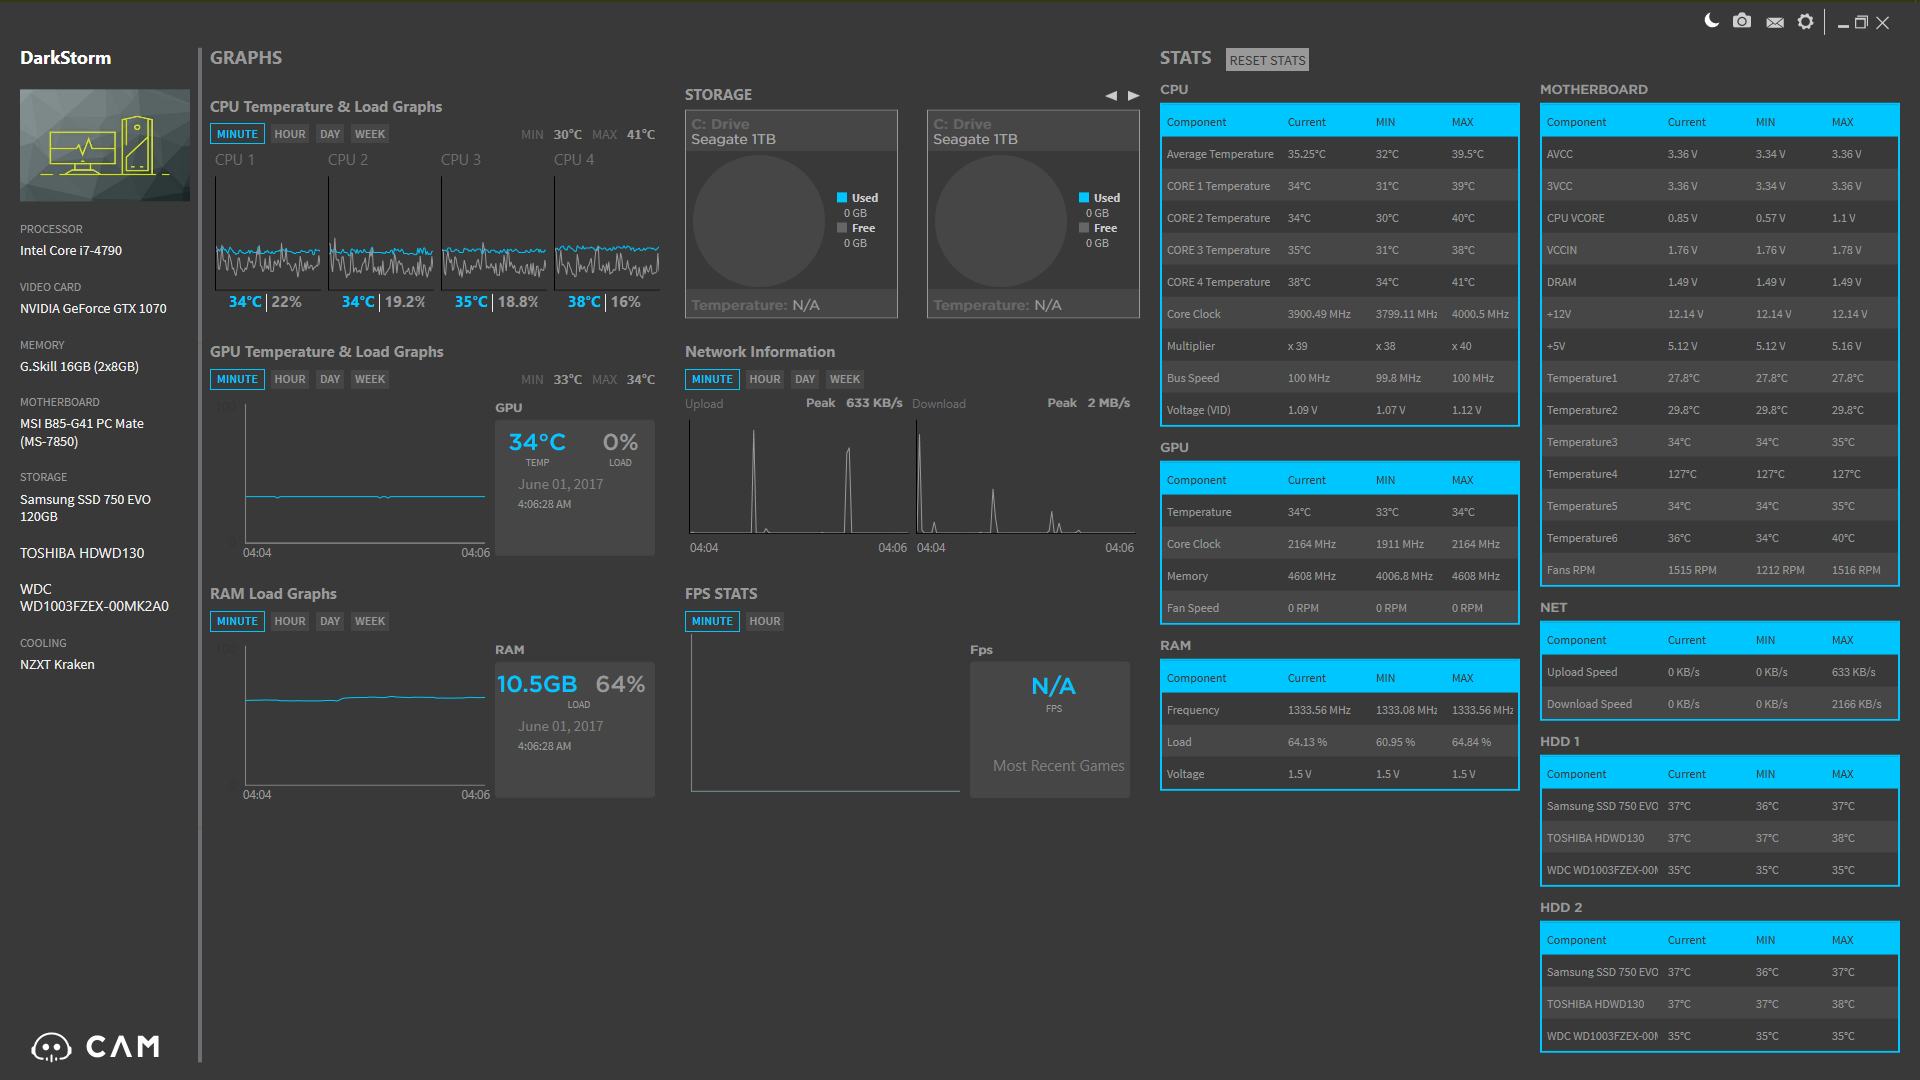This screenshot has height=1080, width=1920.
Task: Click Fans RPM row in Motherboard table
Action: coord(1719,570)
